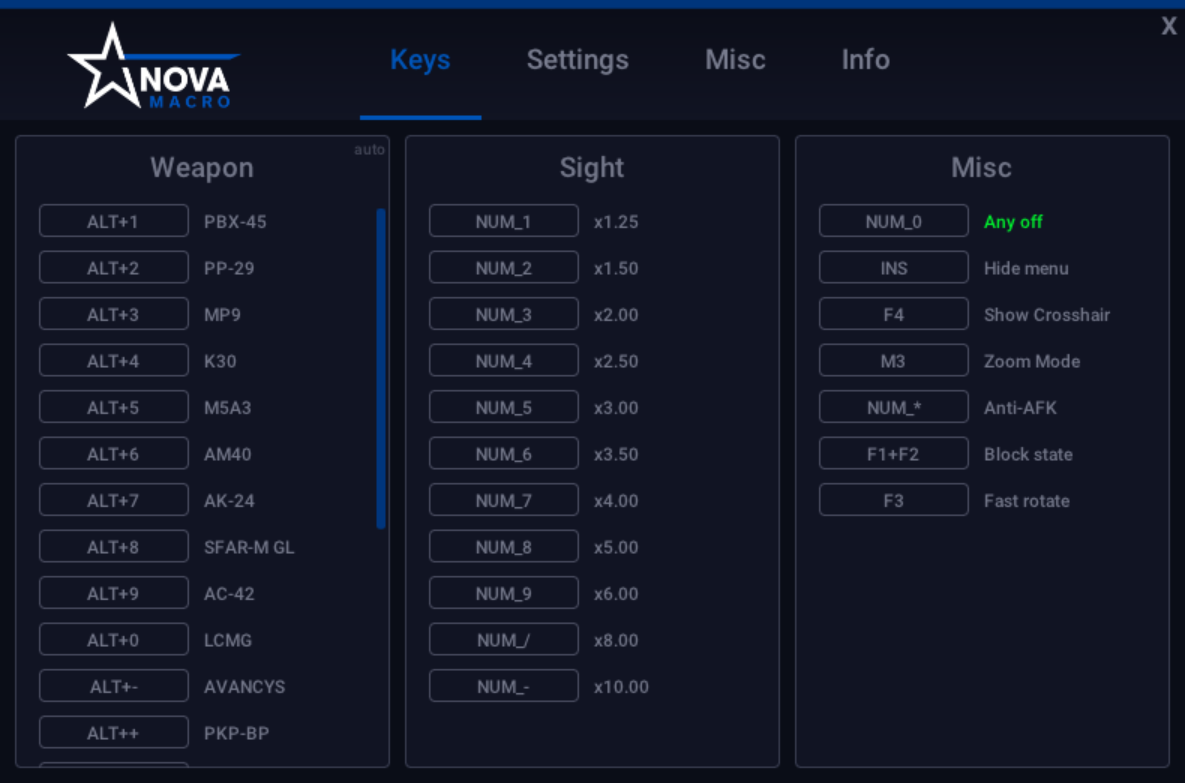This screenshot has height=783, width=1185.
Task: Click the ALT+3 keybind box
Action: coord(113,314)
